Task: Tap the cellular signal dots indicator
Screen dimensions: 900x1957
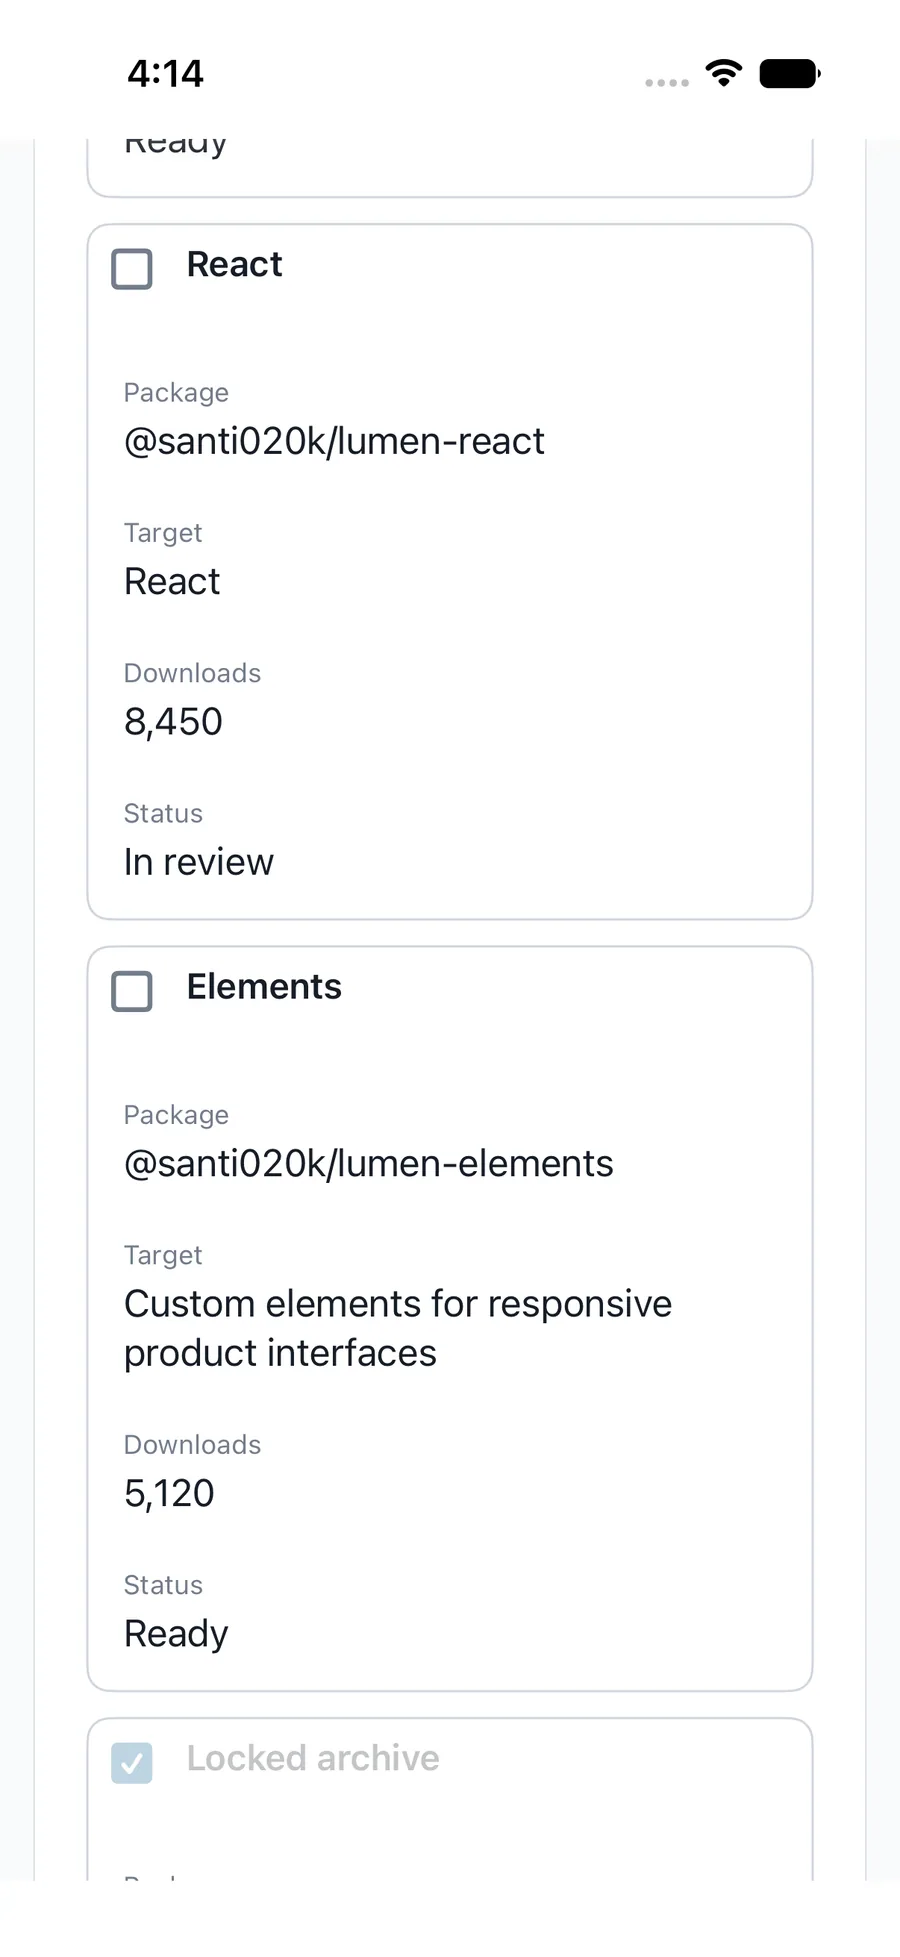Action: 667,83
